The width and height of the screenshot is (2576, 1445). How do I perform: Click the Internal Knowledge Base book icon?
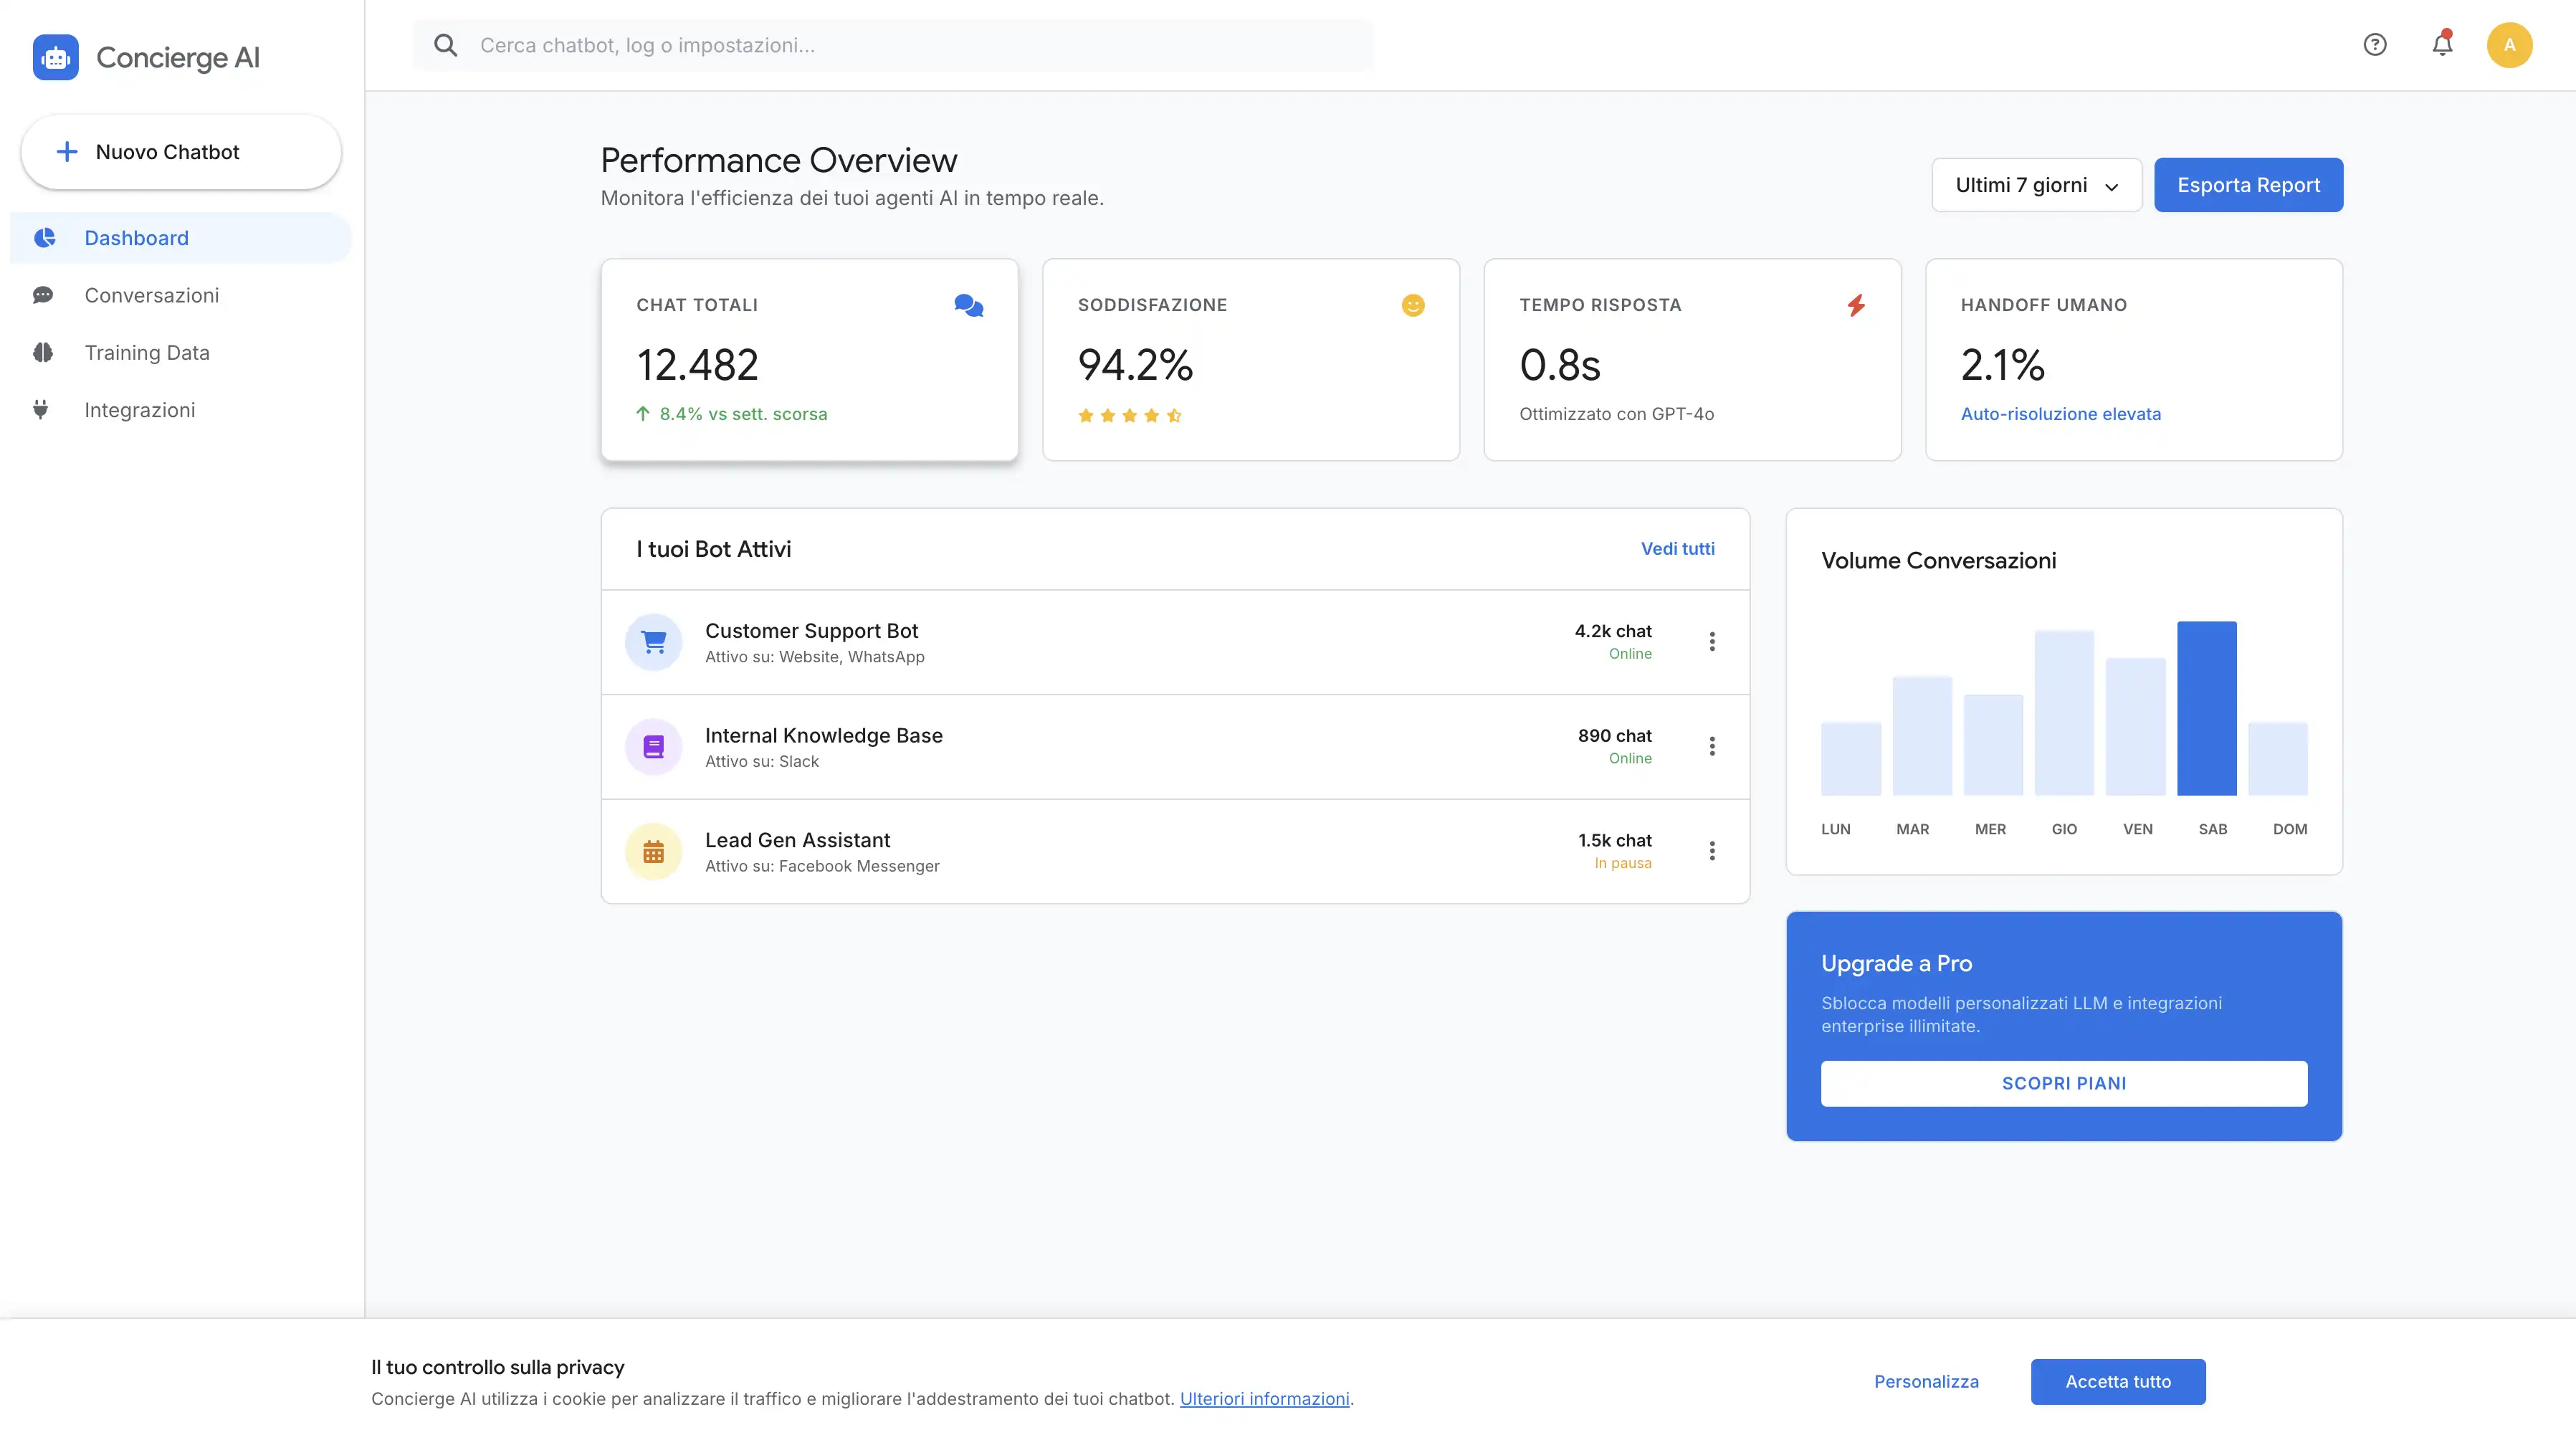pos(653,747)
